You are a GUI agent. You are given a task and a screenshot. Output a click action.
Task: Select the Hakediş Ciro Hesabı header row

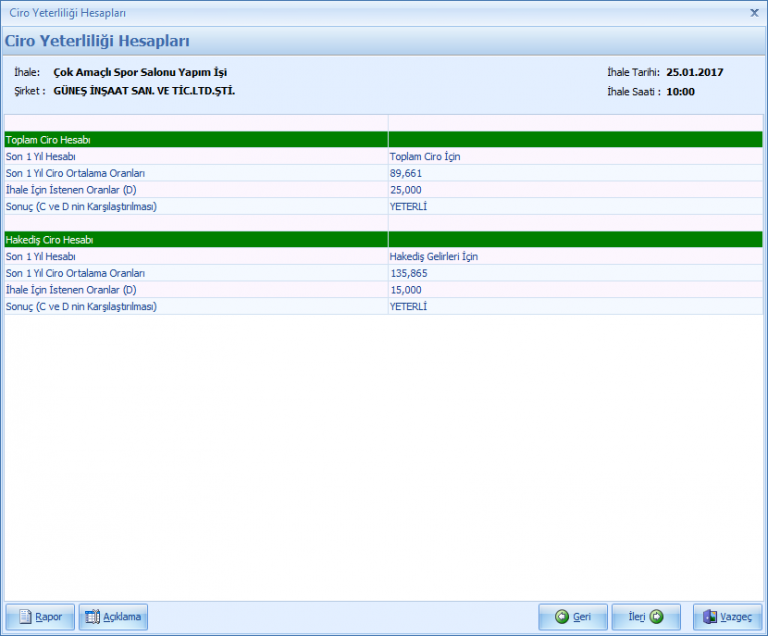click(195, 240)
